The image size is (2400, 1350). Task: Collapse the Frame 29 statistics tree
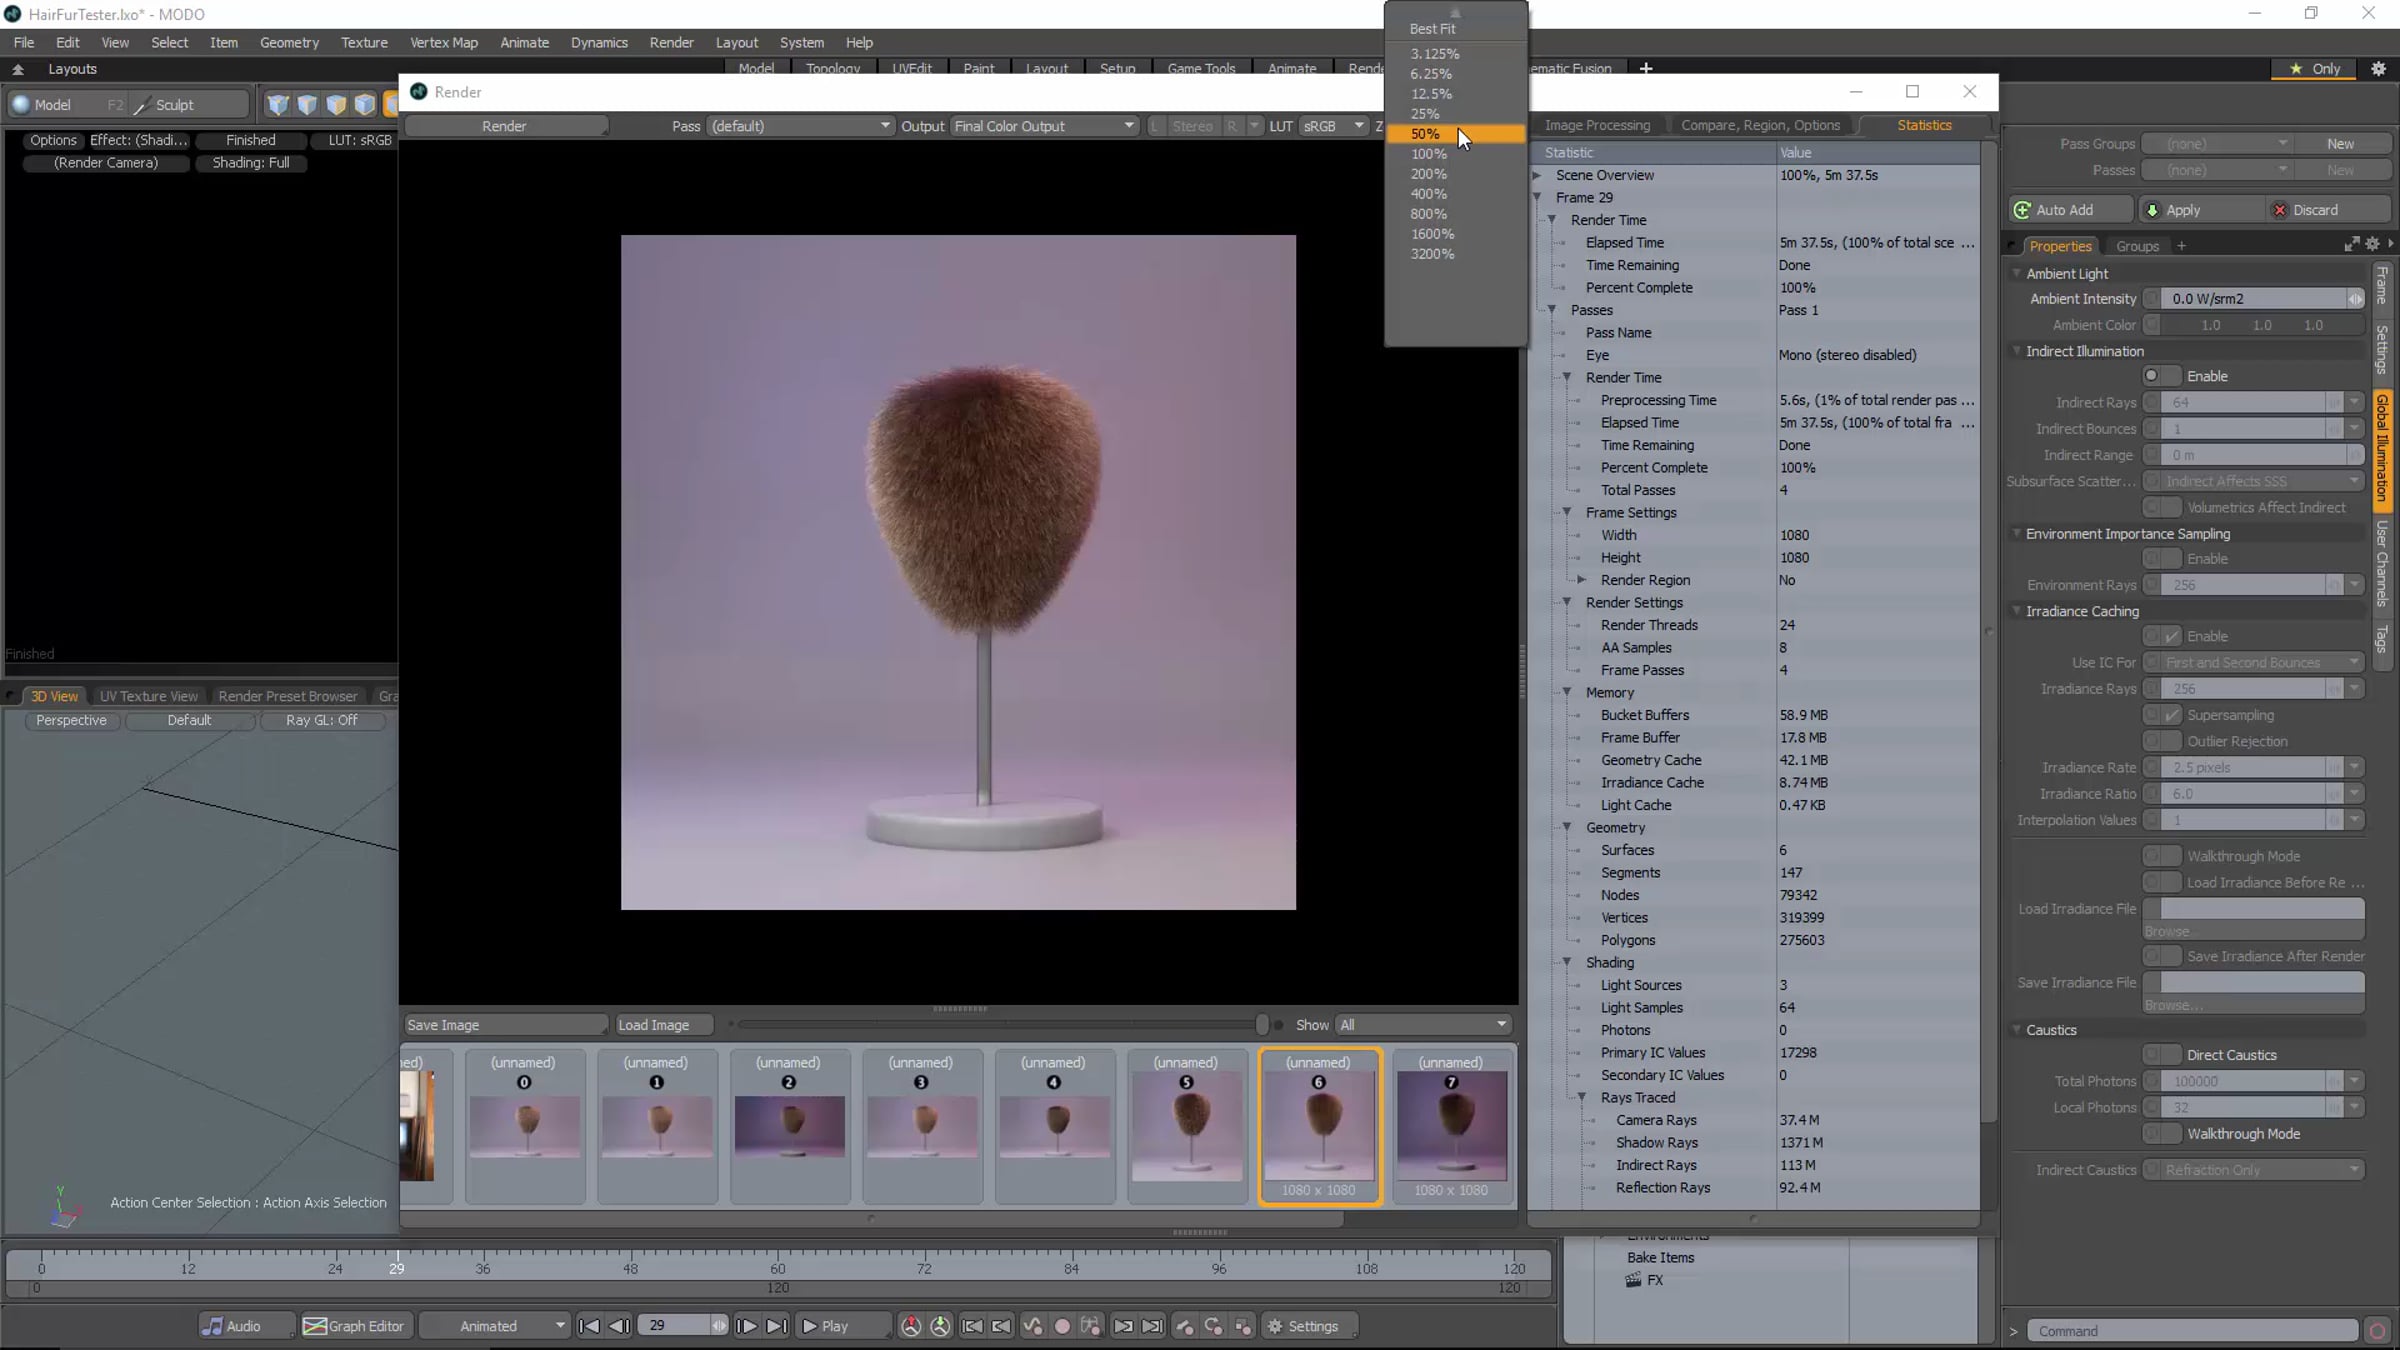pos(1538,198)
